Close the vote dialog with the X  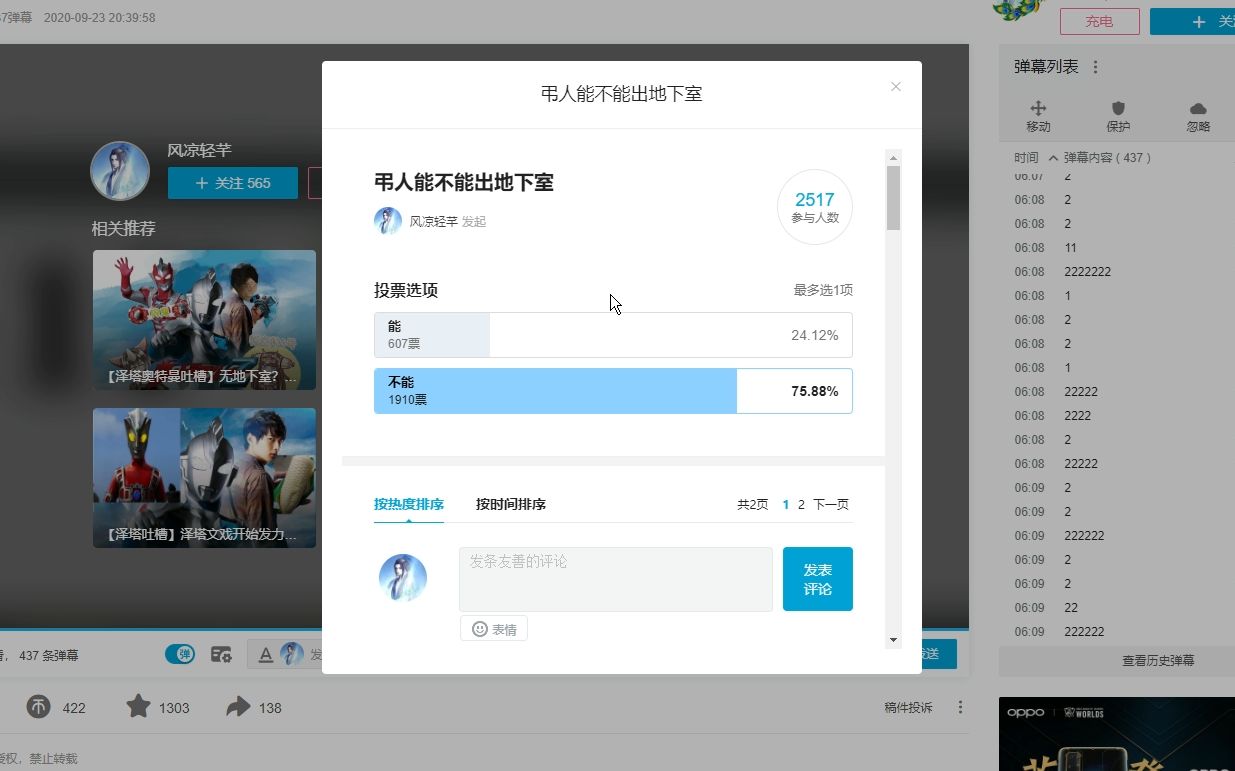[x=895, y=87]
